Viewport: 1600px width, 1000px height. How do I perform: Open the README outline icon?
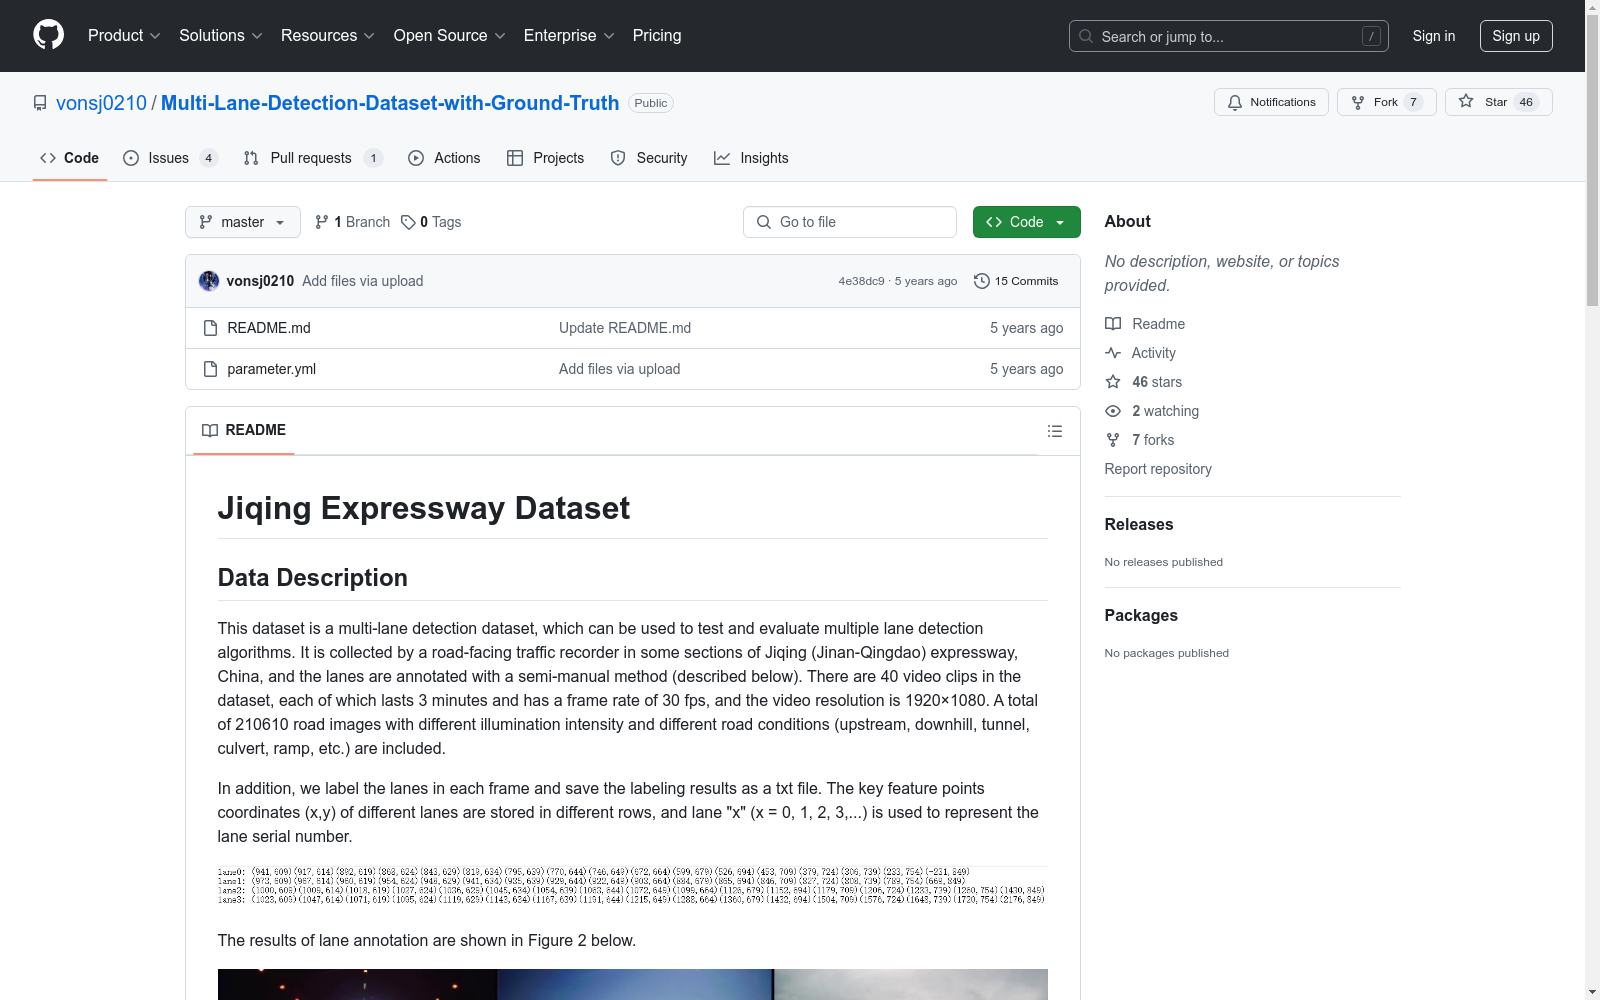tap(1054, 431)
